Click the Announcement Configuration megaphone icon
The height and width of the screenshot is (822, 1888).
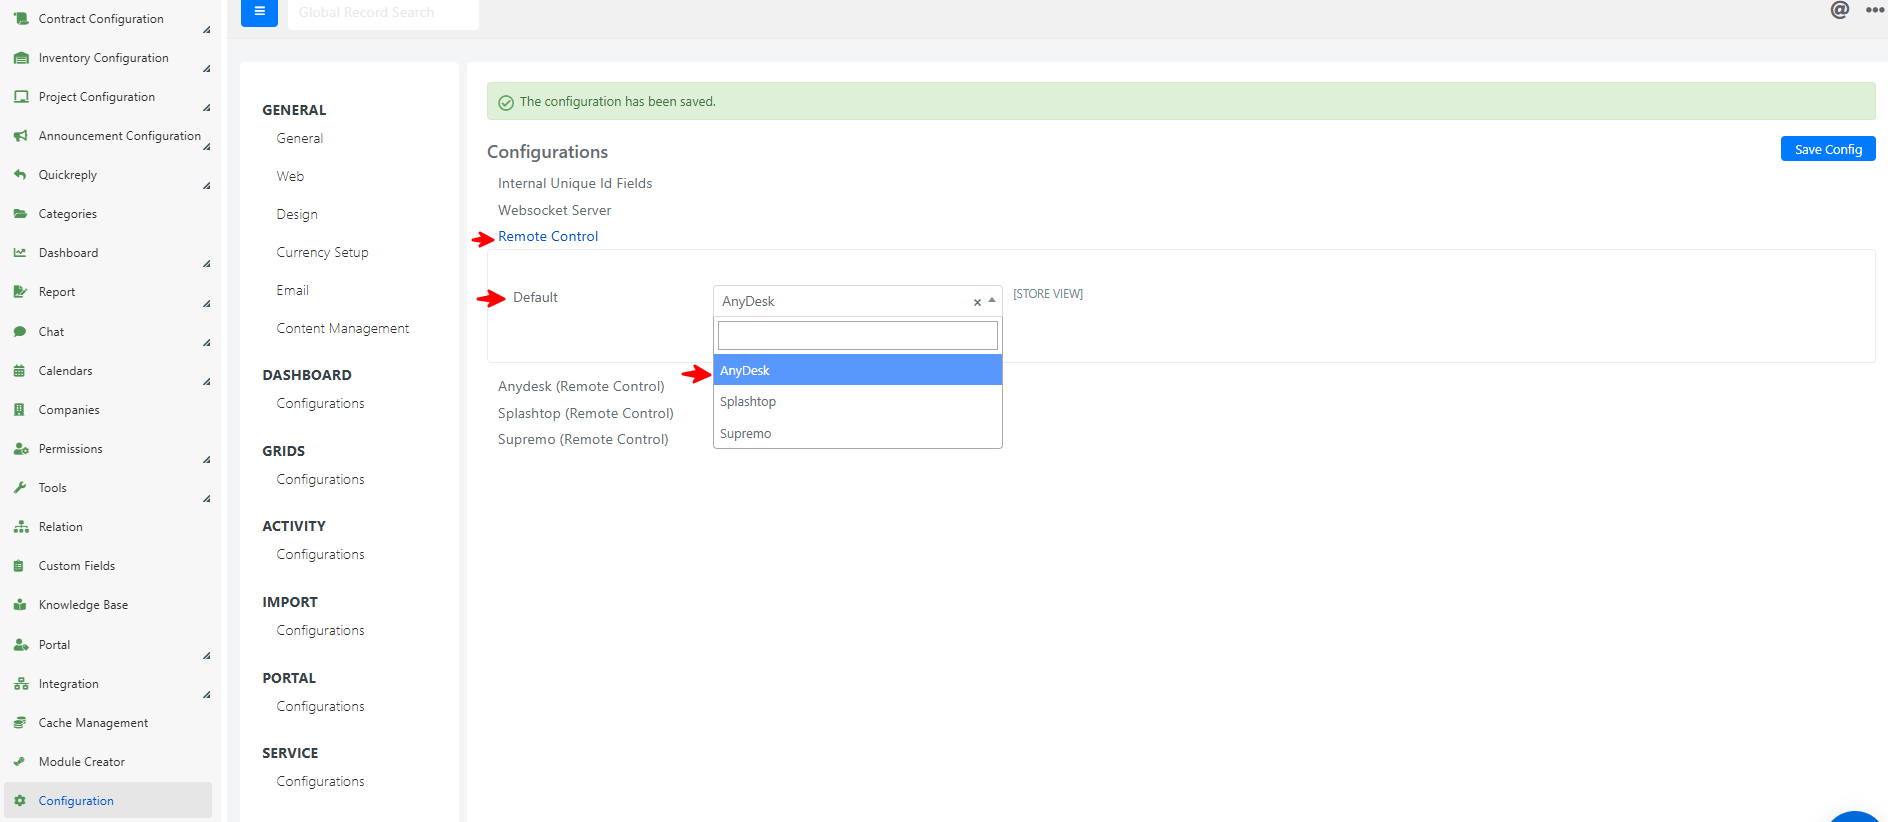point(20,136)
